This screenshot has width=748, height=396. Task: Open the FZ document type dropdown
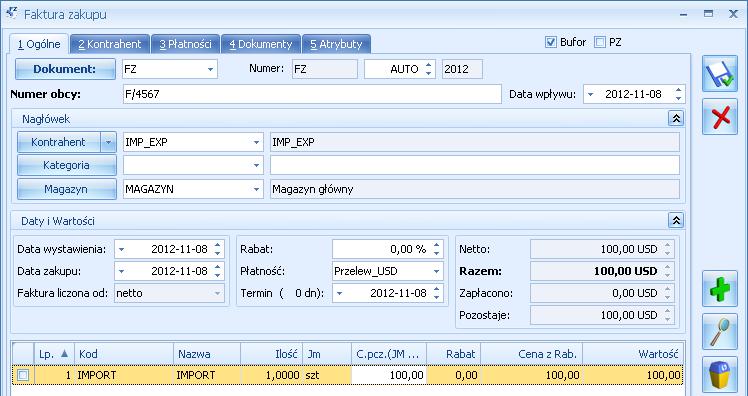pos(210,69)
